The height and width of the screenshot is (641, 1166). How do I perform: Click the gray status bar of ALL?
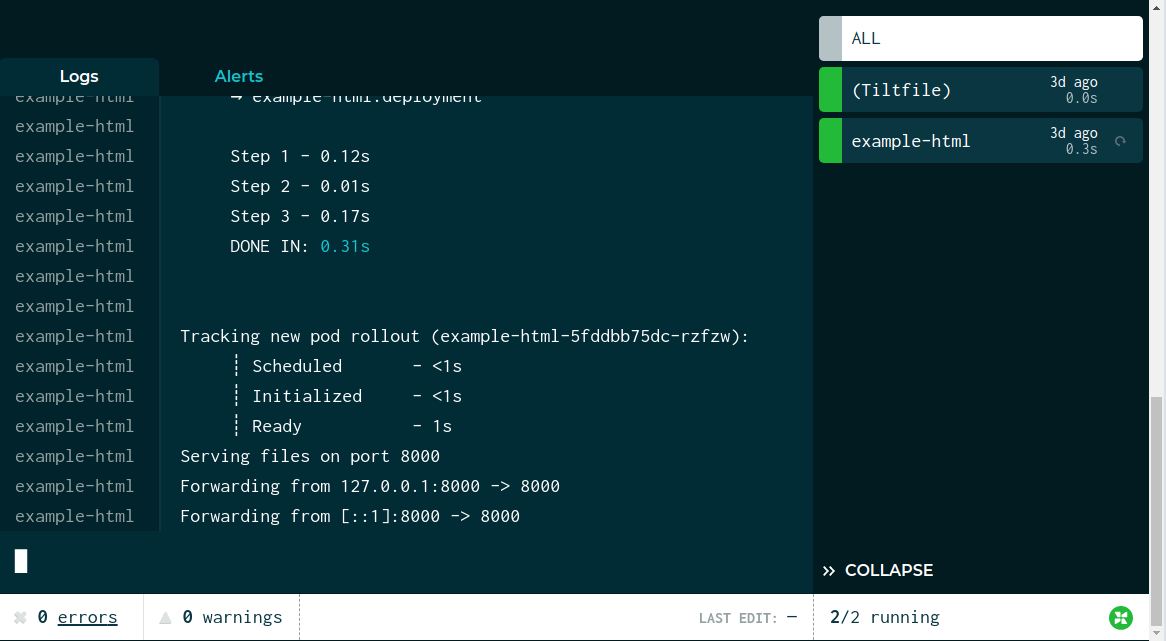tap(831, 39)
